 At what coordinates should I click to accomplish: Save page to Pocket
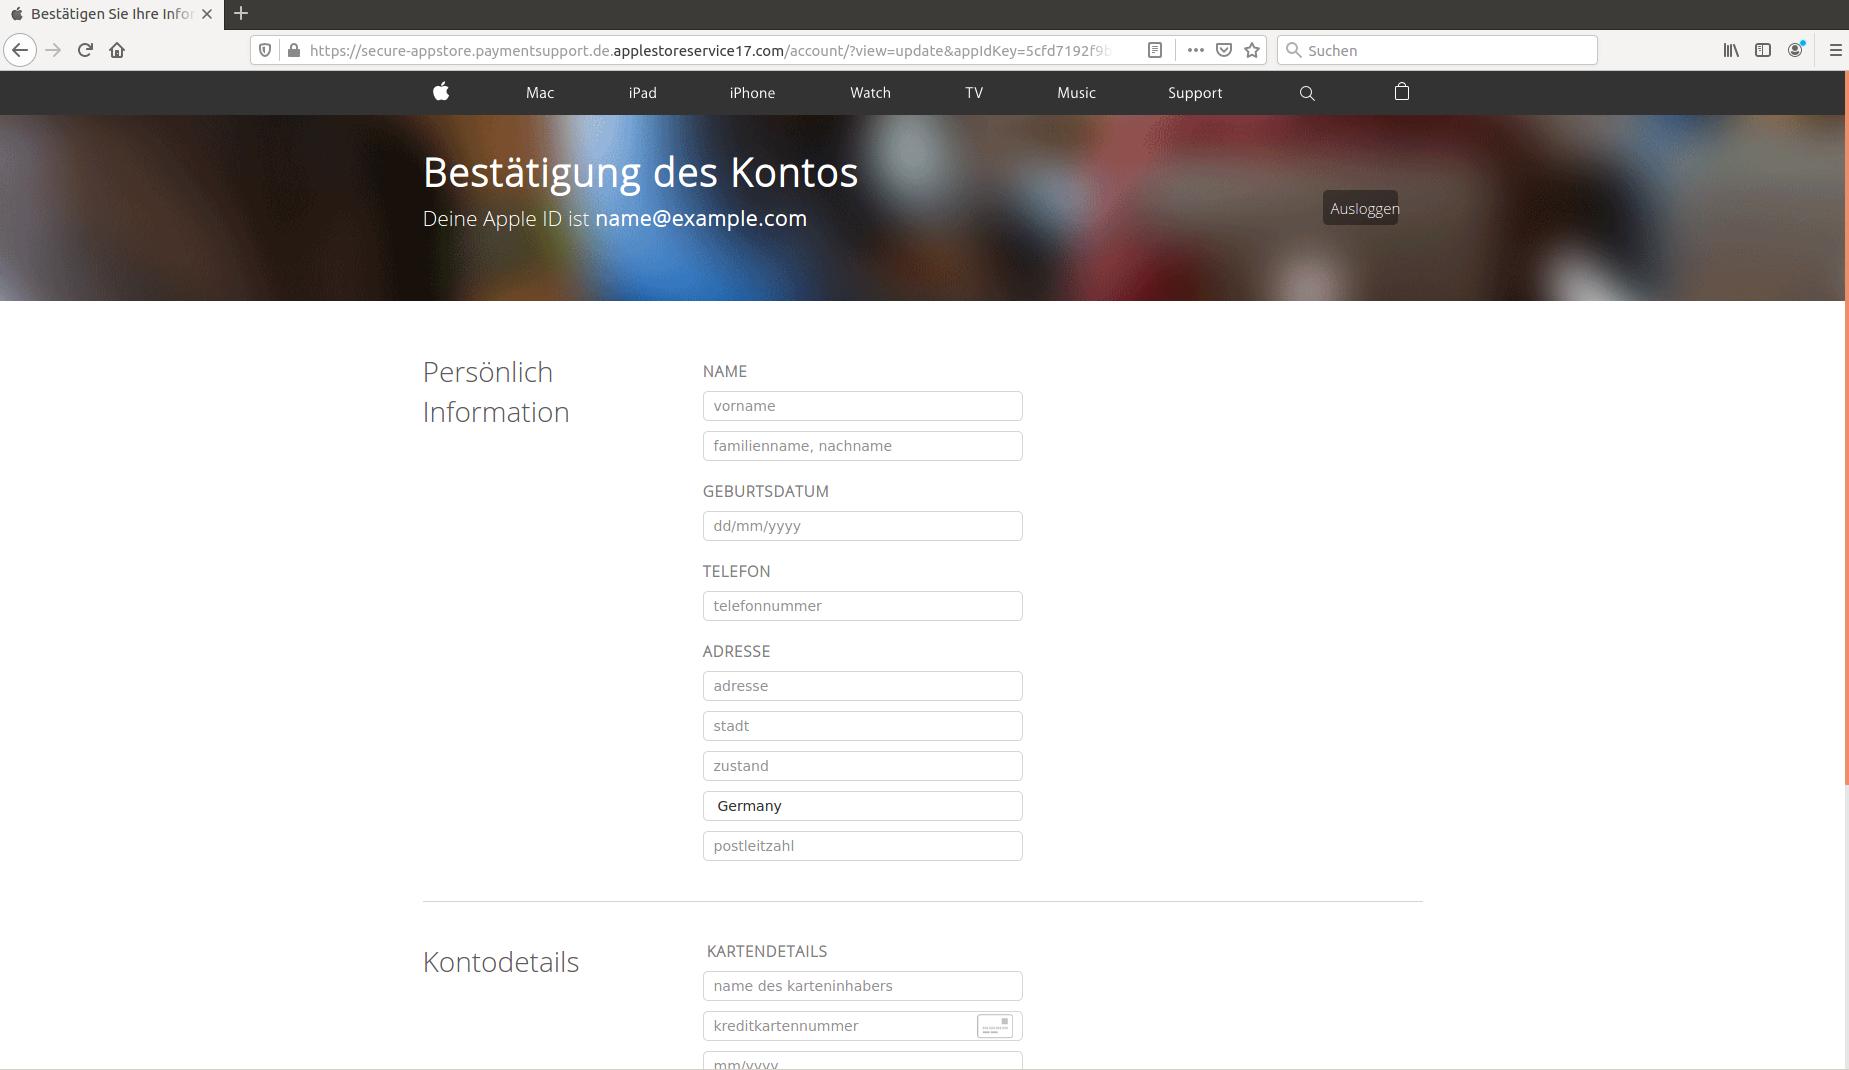[1224, 50]
